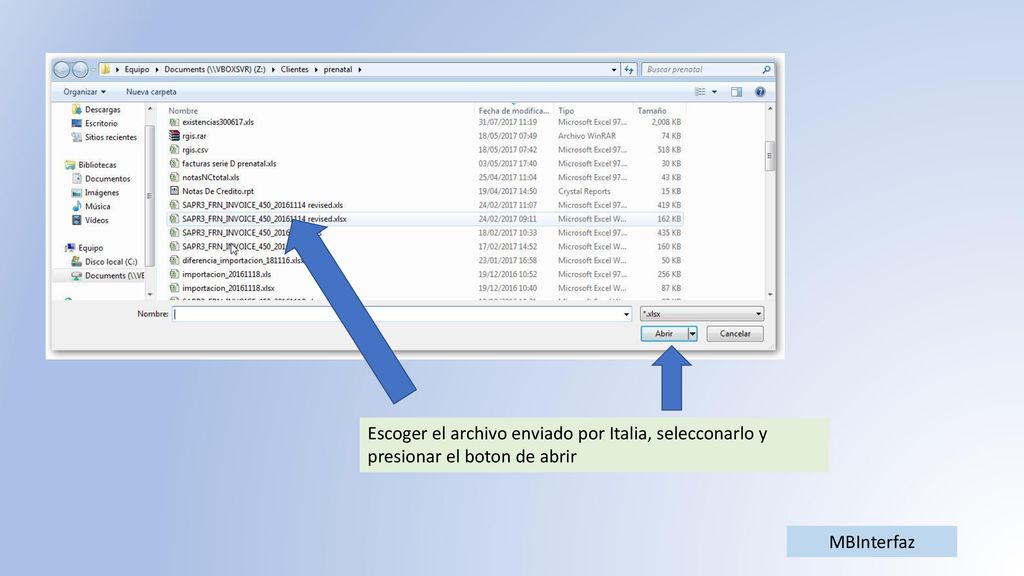Click the Disco local (C:) drive icon
The width and height of the screenshot is (1024, 576).
(x=76, y=261)
